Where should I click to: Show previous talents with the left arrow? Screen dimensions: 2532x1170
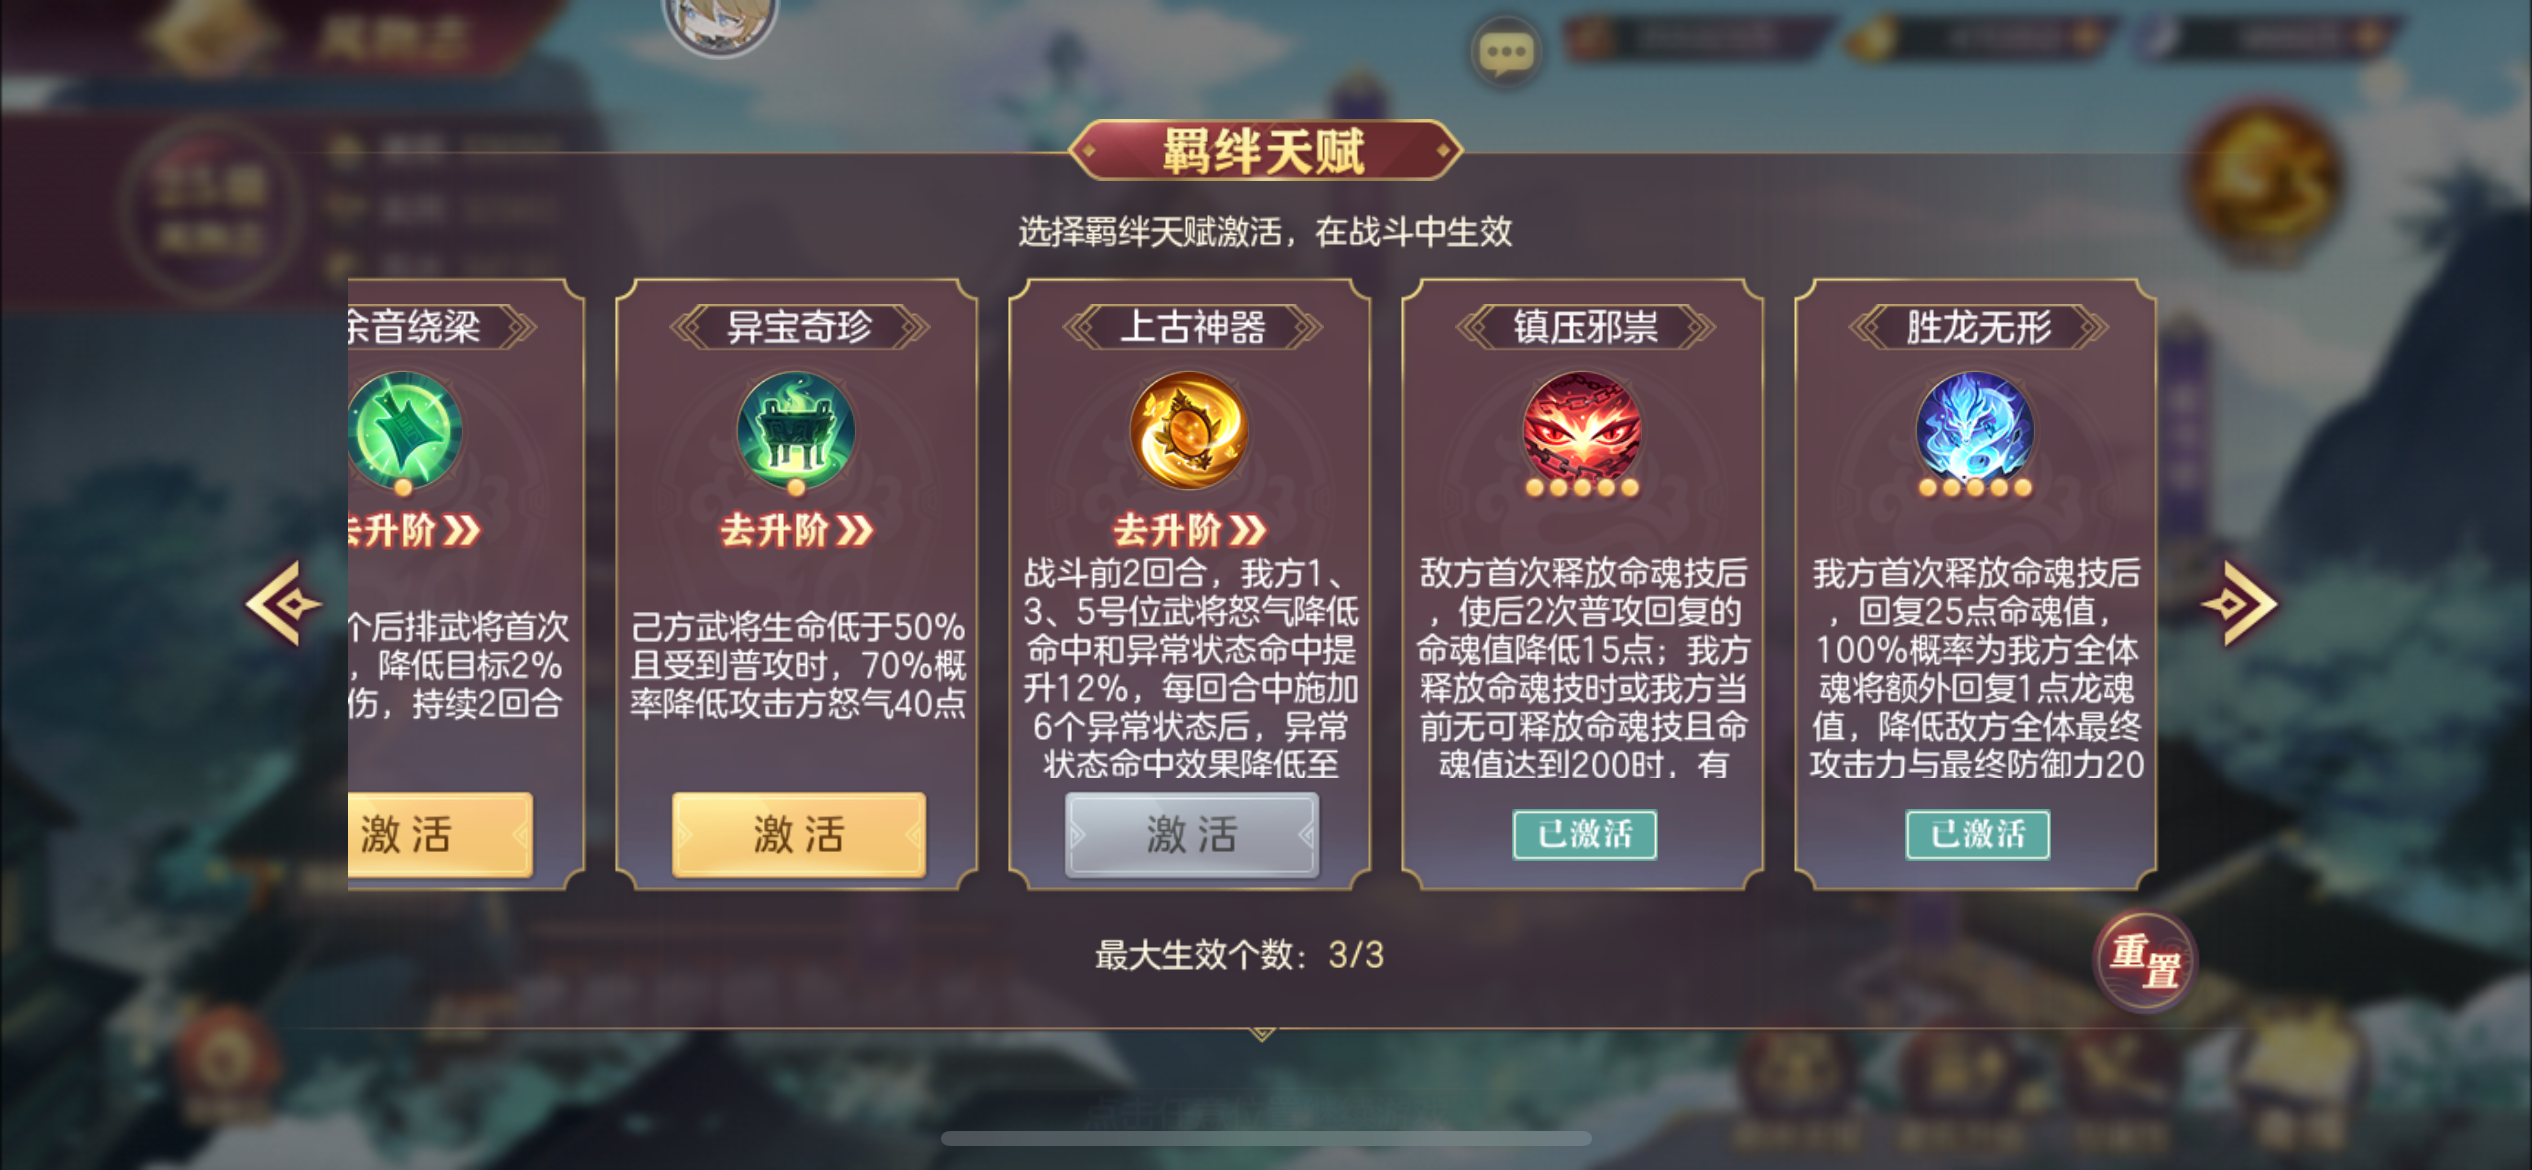pos(283,604)
